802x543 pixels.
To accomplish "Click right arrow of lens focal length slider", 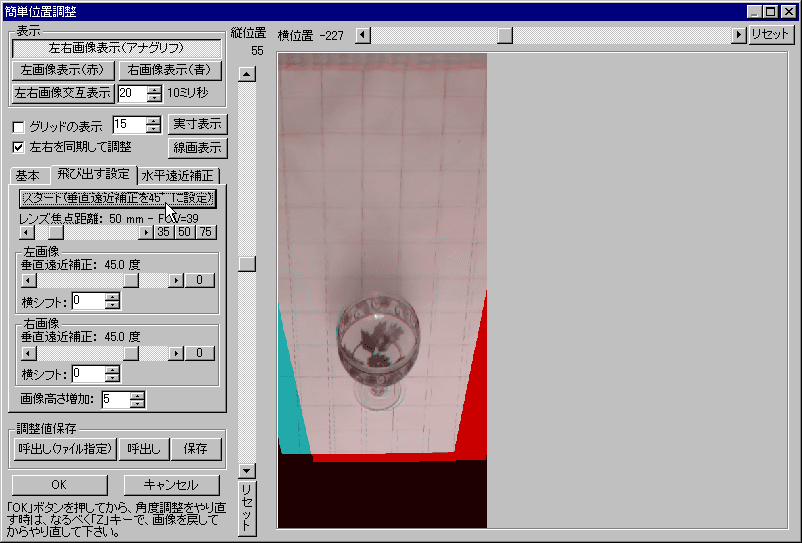I will coord(146,233).
